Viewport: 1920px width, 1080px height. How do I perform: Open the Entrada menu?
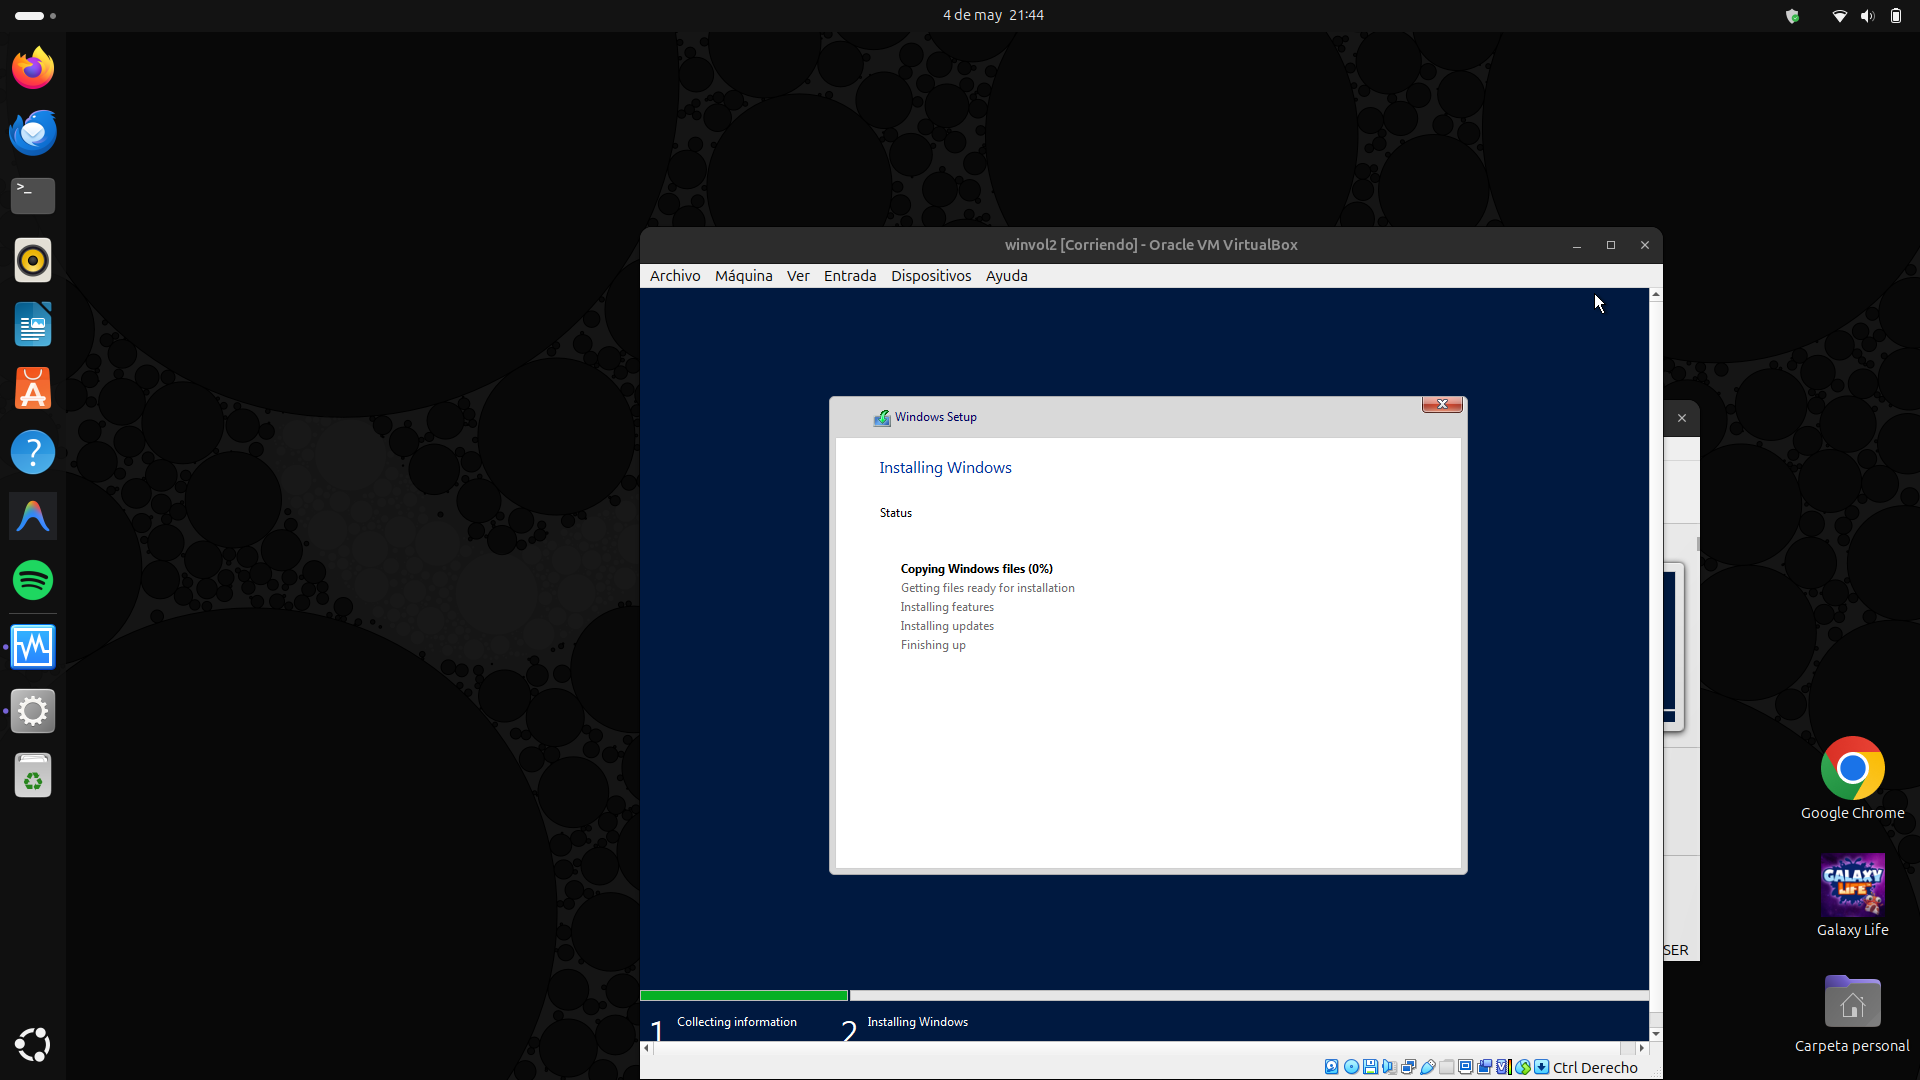850,276
